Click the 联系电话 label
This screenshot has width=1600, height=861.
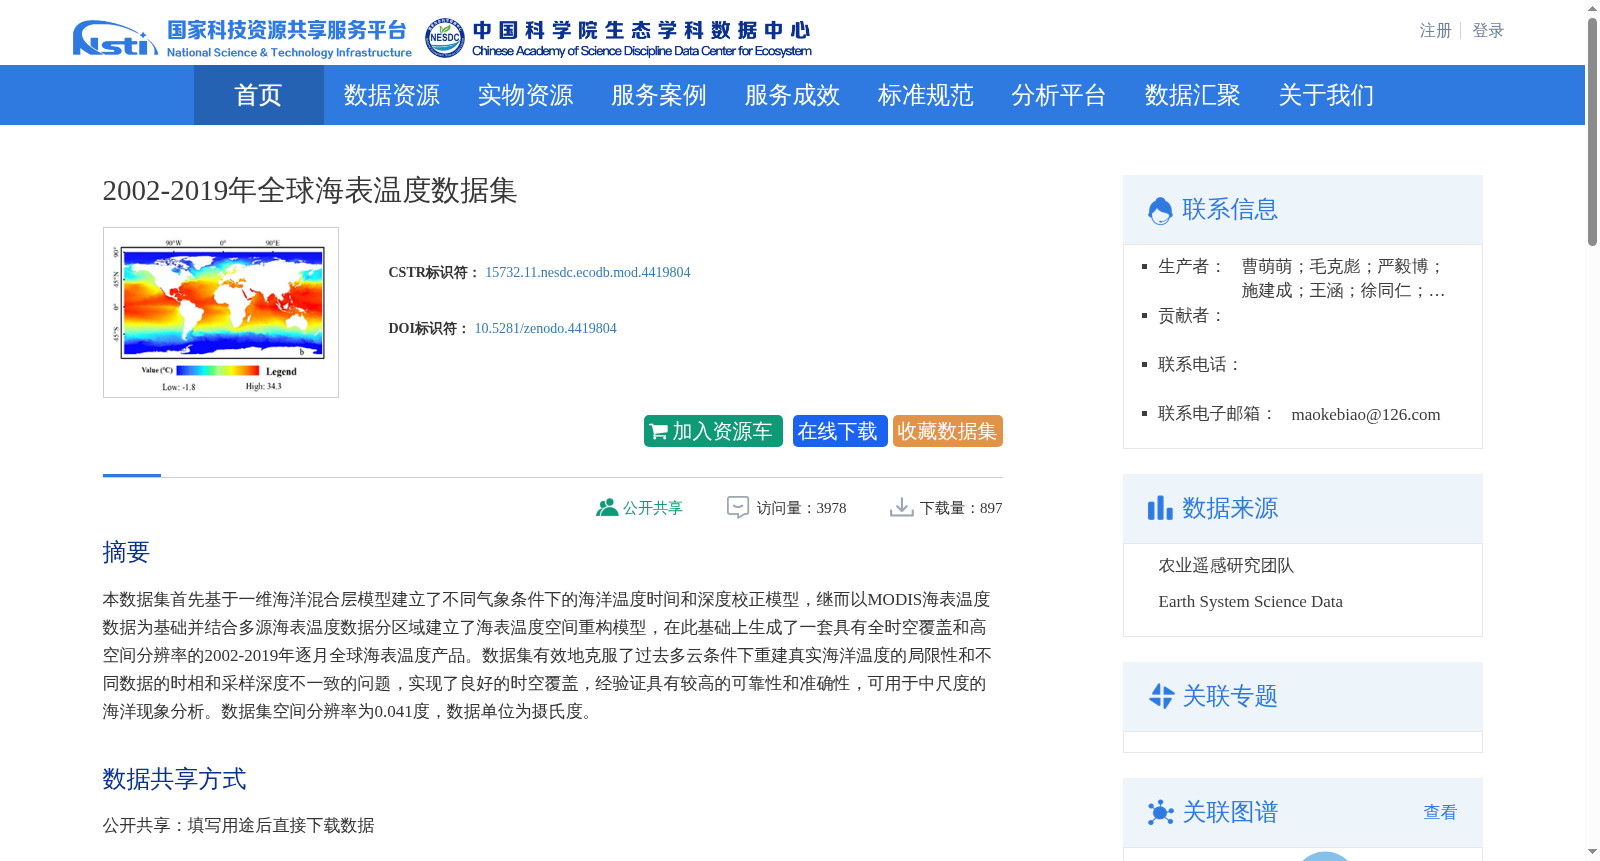click(x=1200, y=365)
